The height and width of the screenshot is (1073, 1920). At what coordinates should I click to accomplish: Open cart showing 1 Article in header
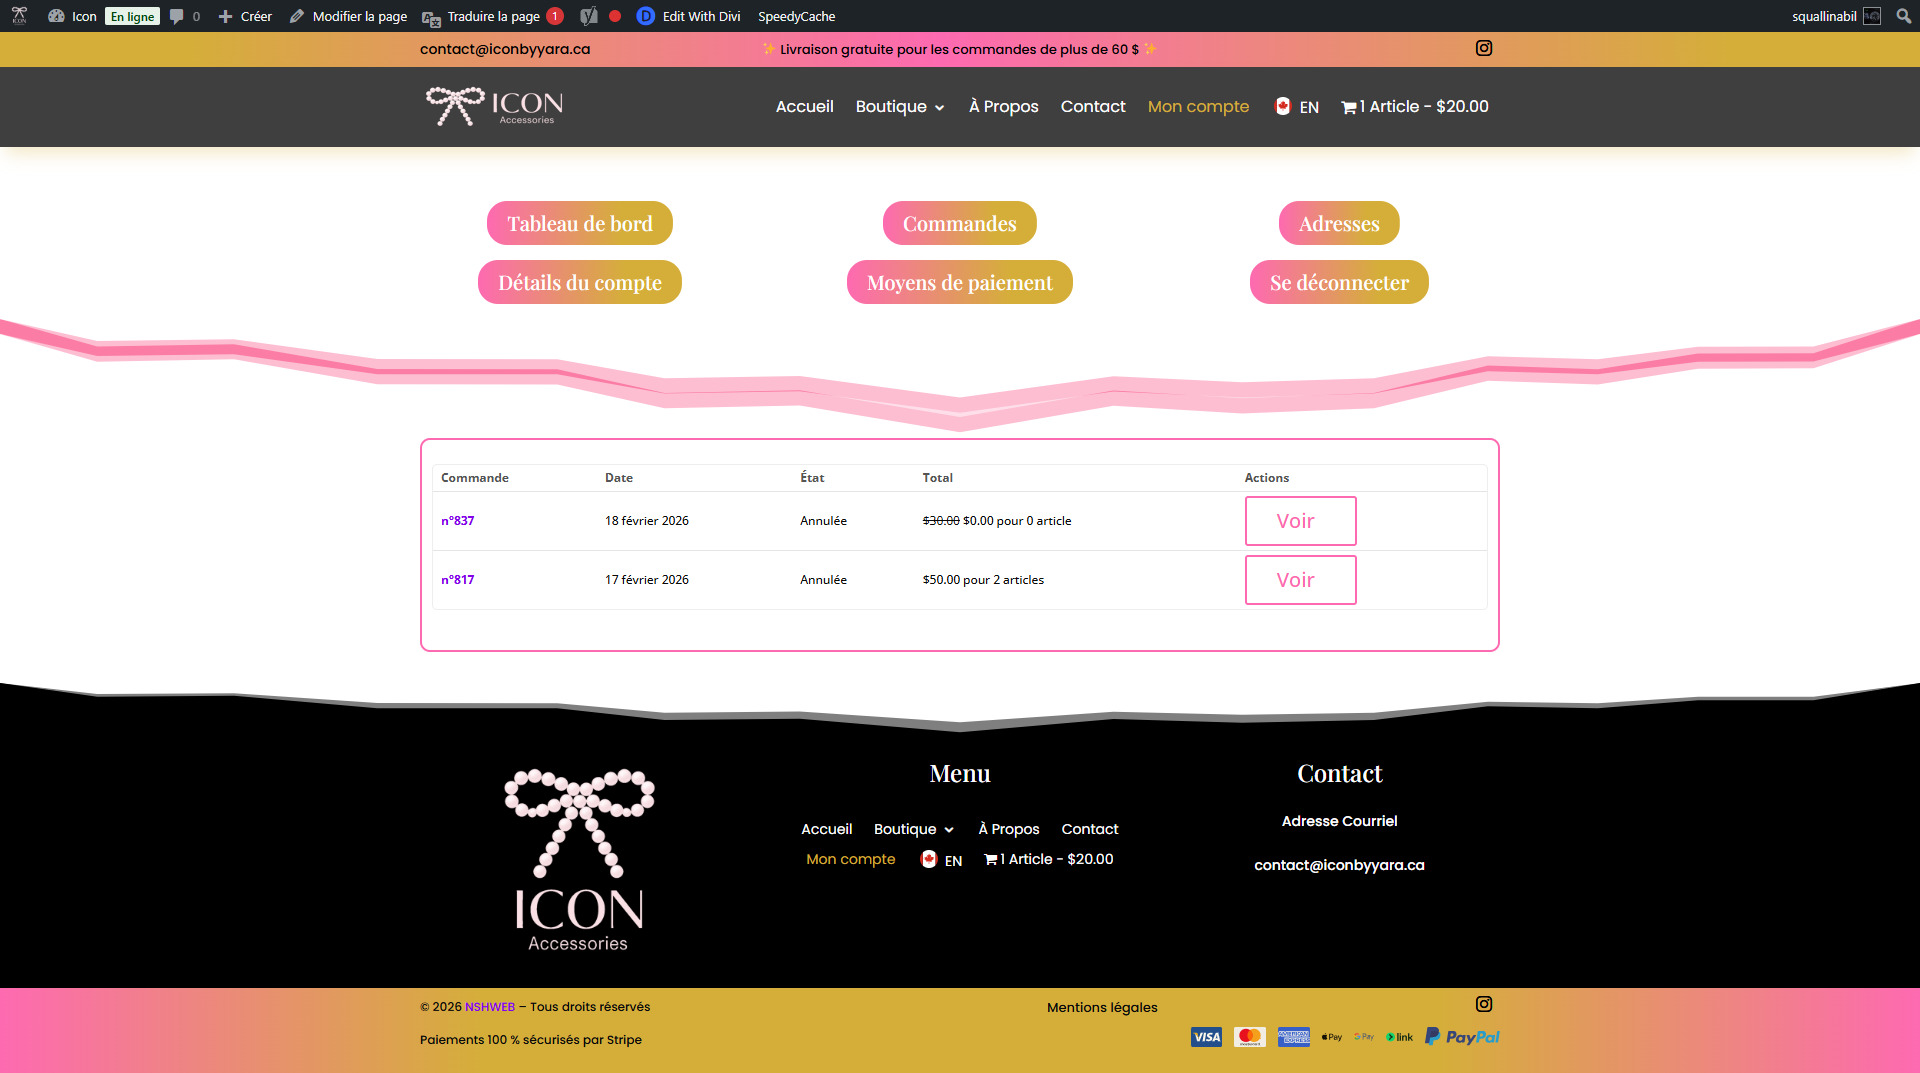pos(1414,106)
